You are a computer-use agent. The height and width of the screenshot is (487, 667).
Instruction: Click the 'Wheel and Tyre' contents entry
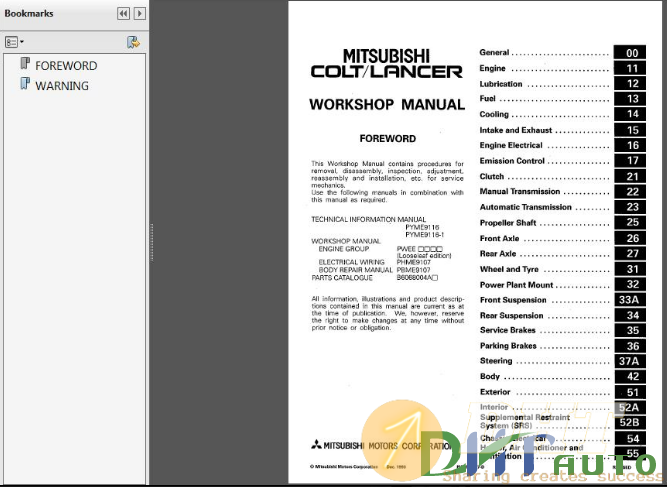tap(509, 269)
